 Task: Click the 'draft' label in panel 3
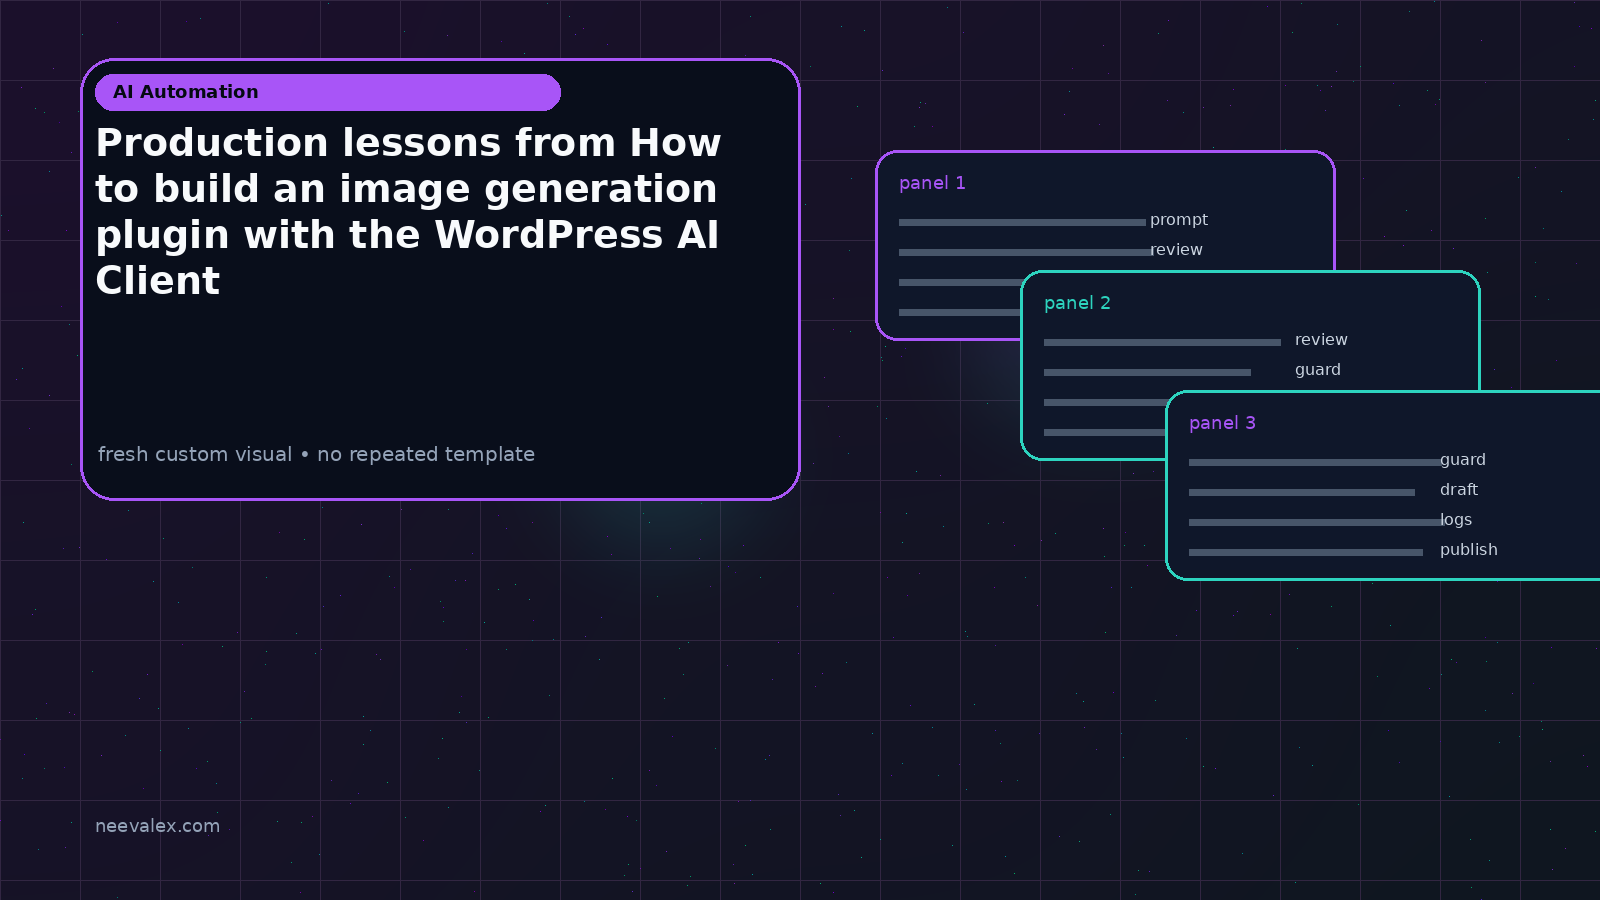(x=1459, y=490)
